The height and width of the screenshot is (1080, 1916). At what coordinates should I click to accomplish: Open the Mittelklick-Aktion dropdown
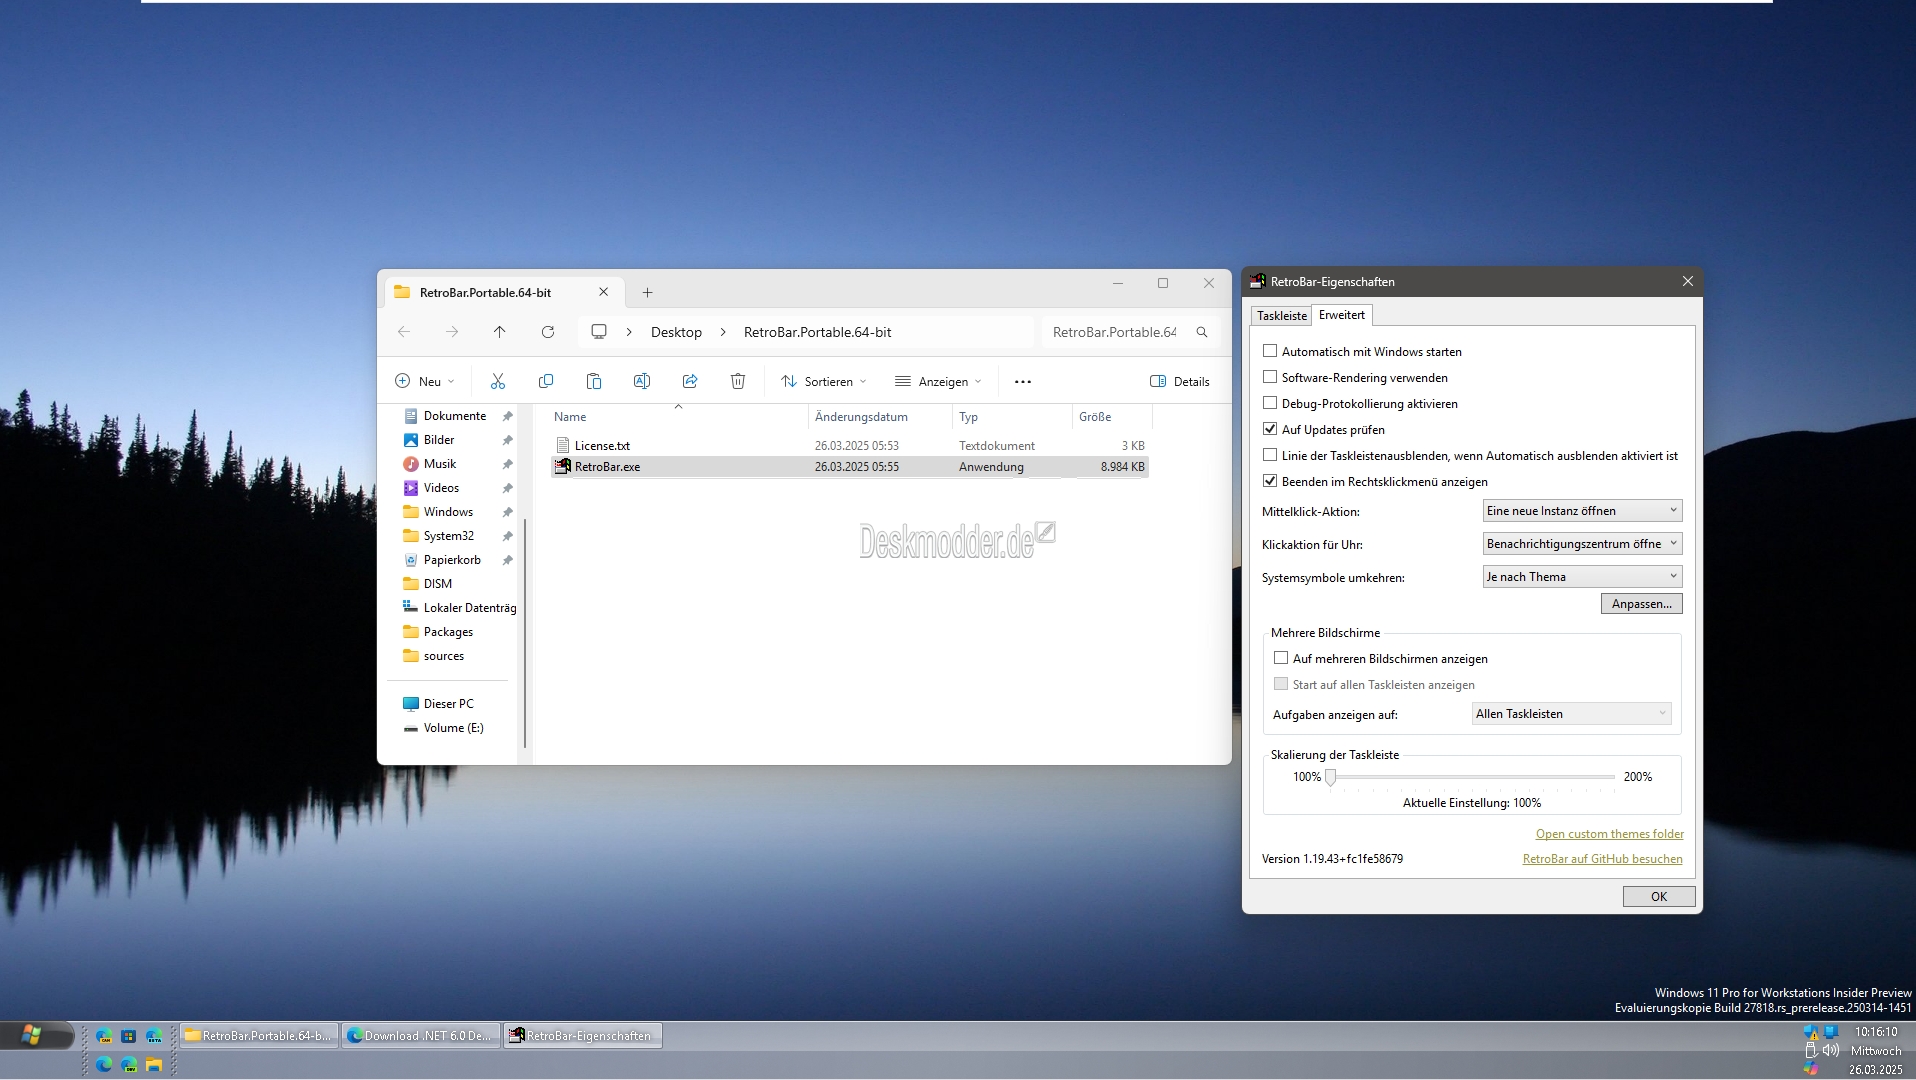1582,511
